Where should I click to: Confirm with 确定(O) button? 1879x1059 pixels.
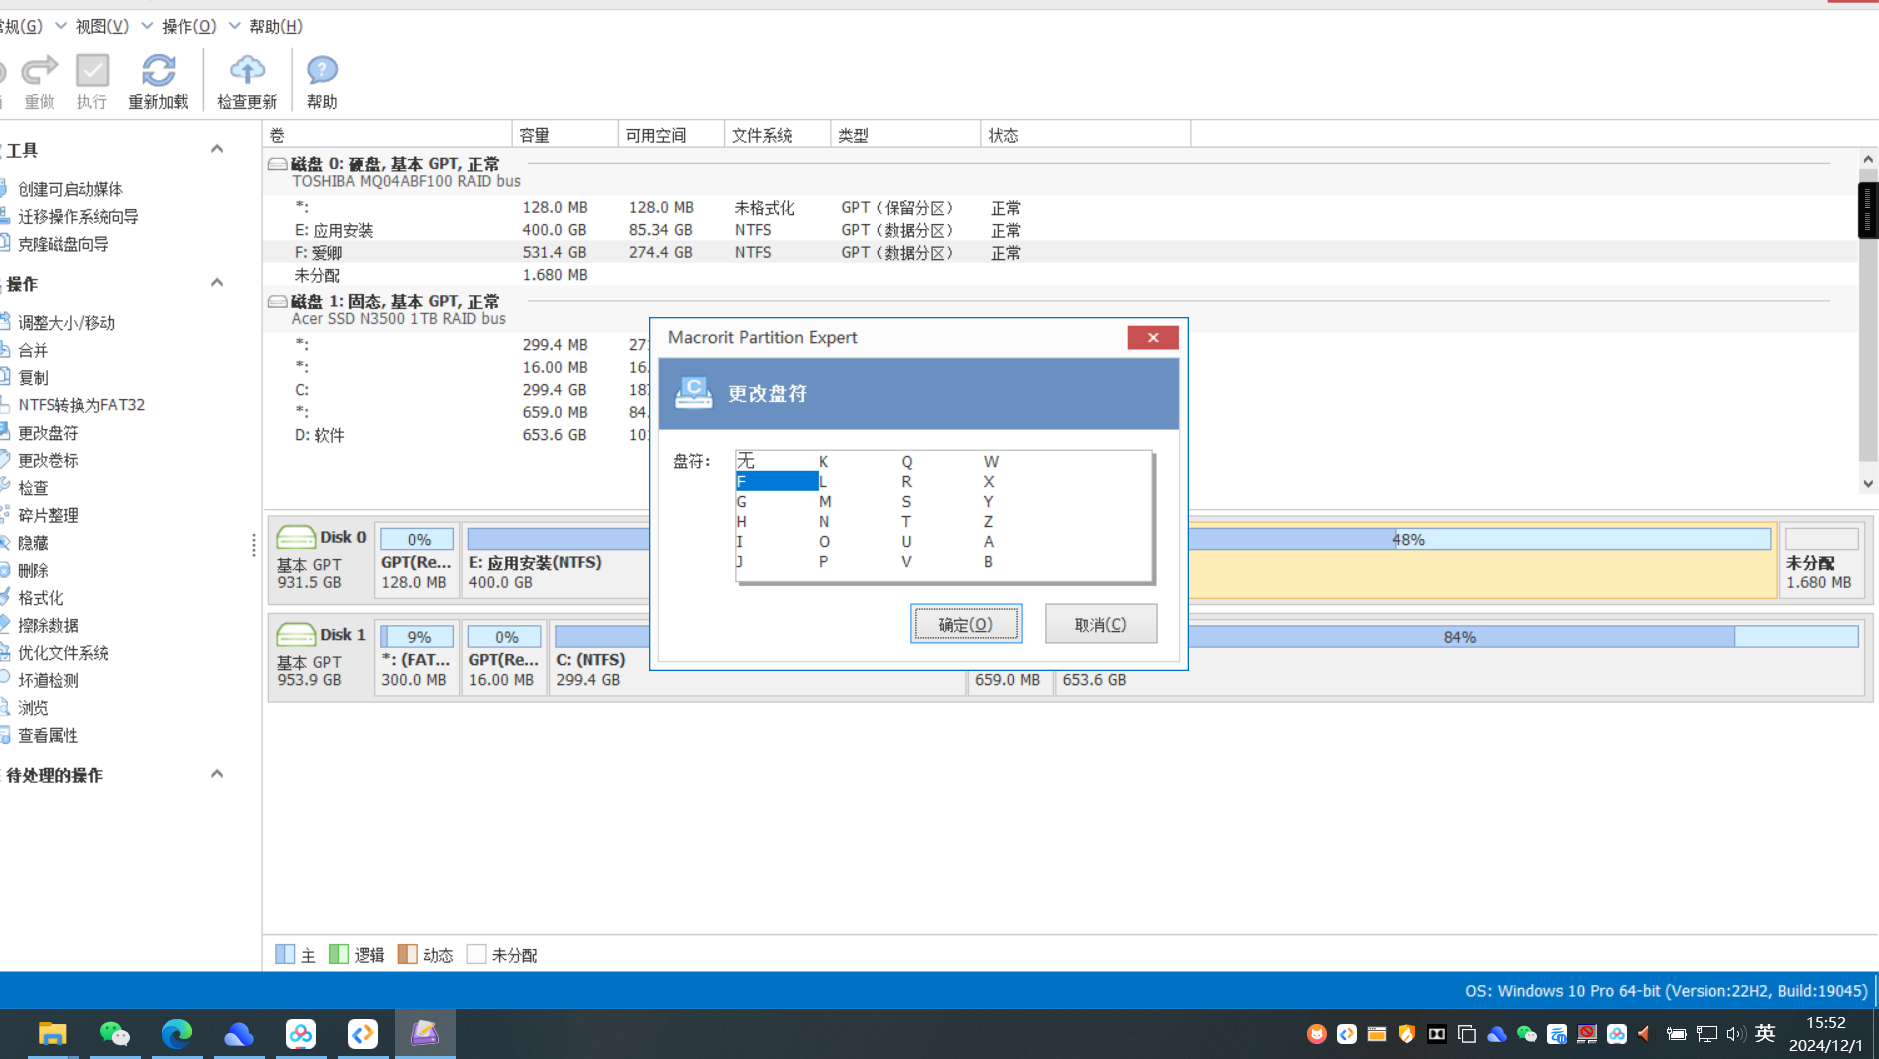[966, 624]
